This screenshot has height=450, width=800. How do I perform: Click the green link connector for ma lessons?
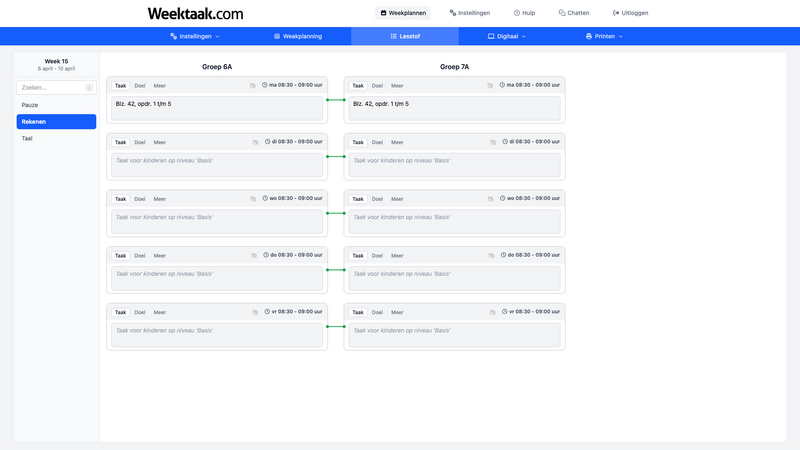(336, 100)
